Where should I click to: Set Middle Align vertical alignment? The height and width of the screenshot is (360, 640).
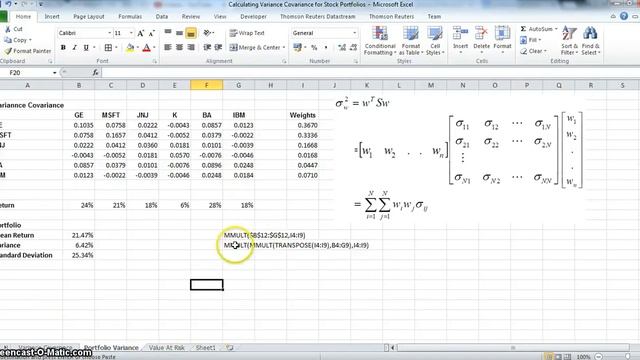[x=179, y=33]
